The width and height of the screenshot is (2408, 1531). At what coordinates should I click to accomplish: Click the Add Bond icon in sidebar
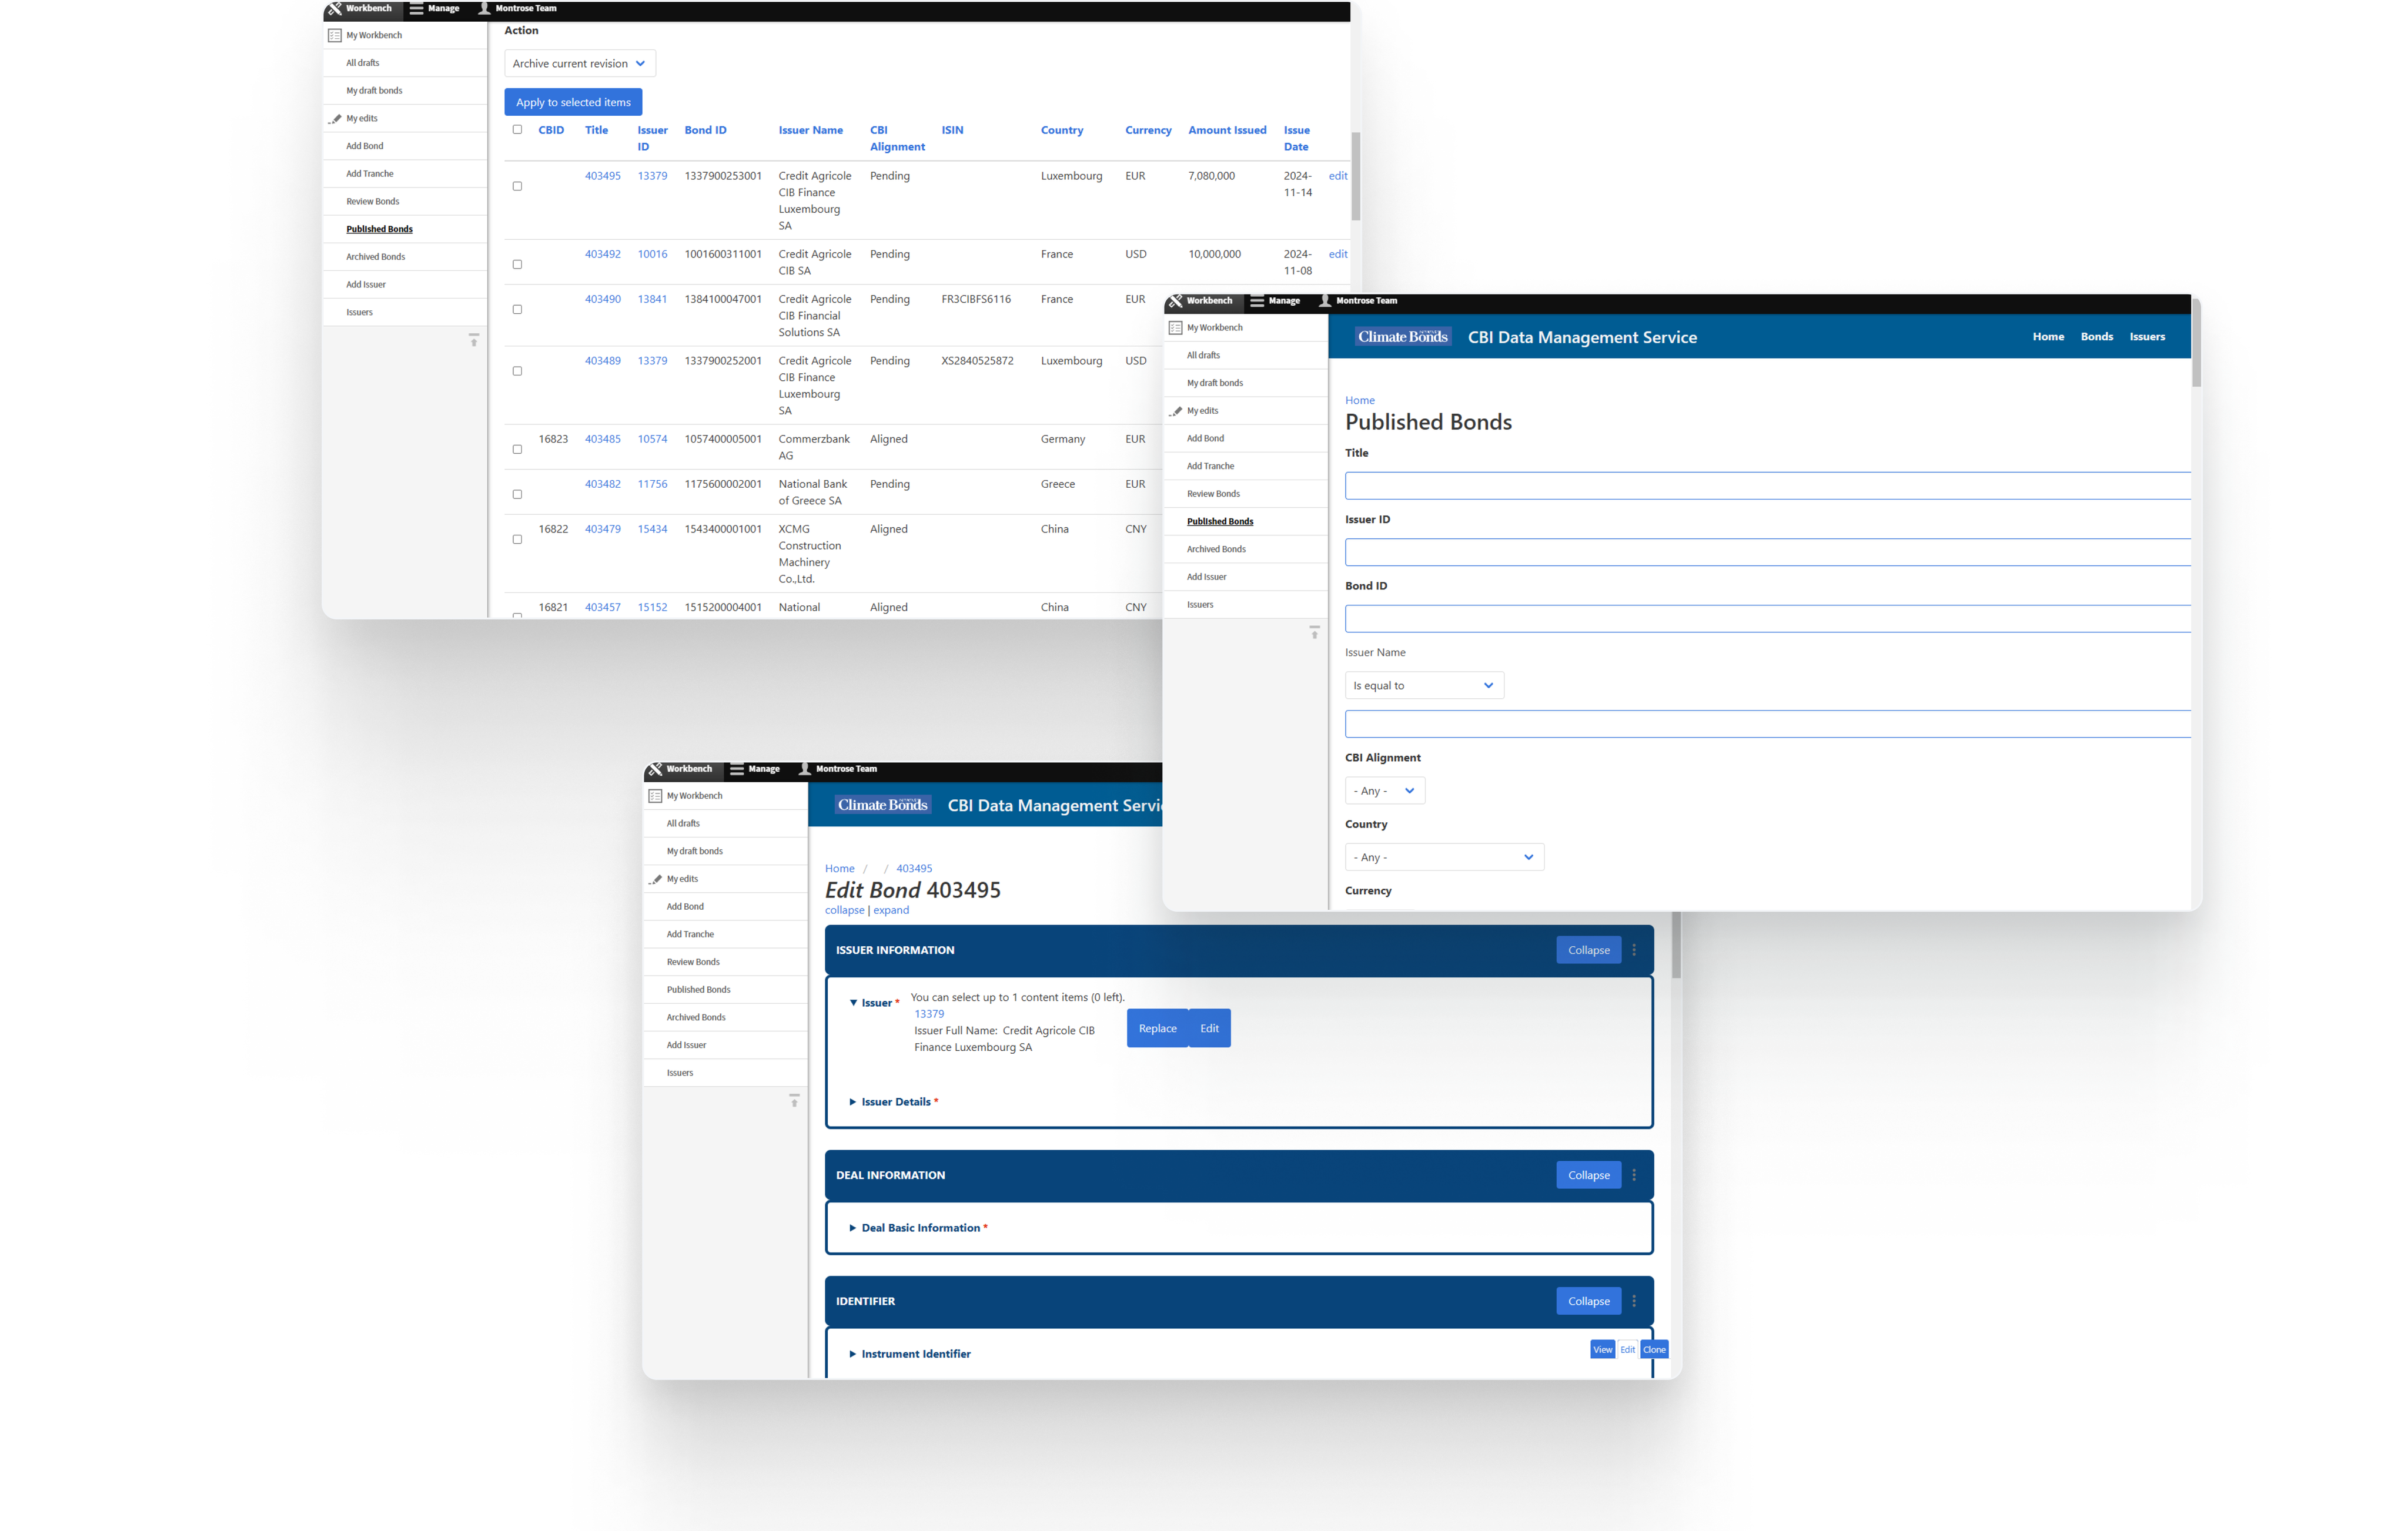coord(362,144)
